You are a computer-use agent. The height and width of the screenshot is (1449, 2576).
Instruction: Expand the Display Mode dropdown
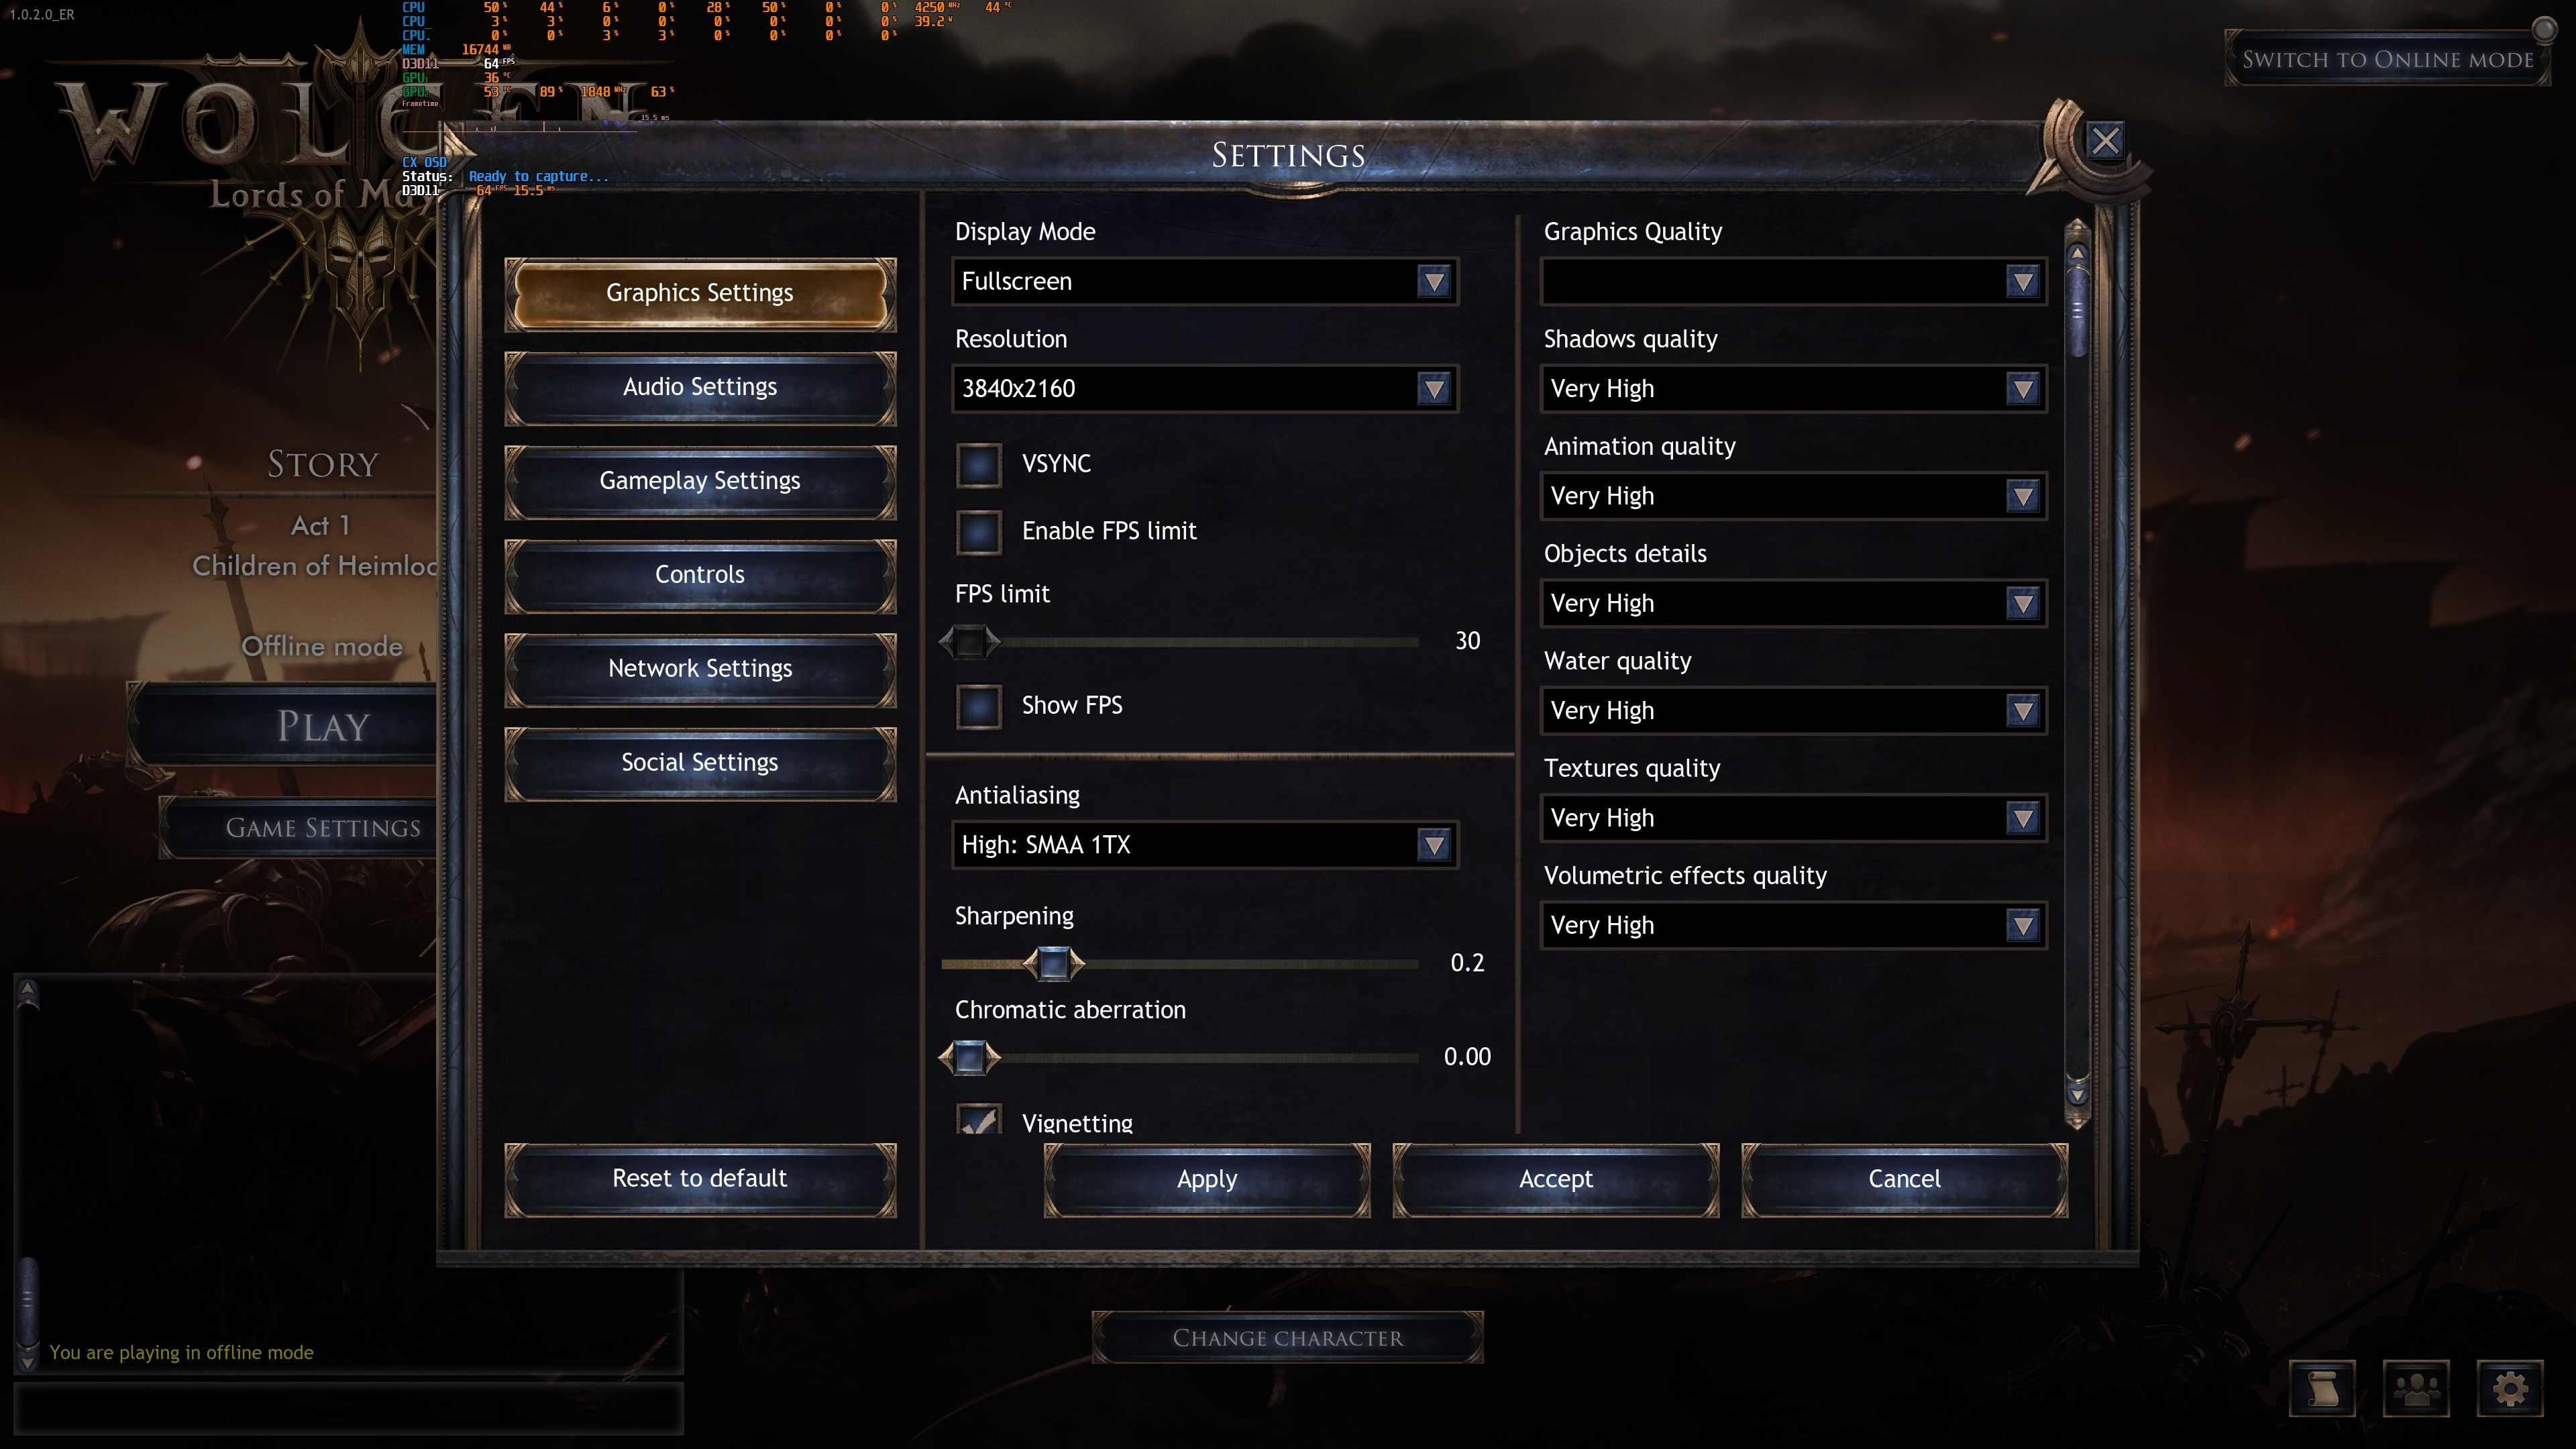pyautogui.click(x=1204, y=282)
